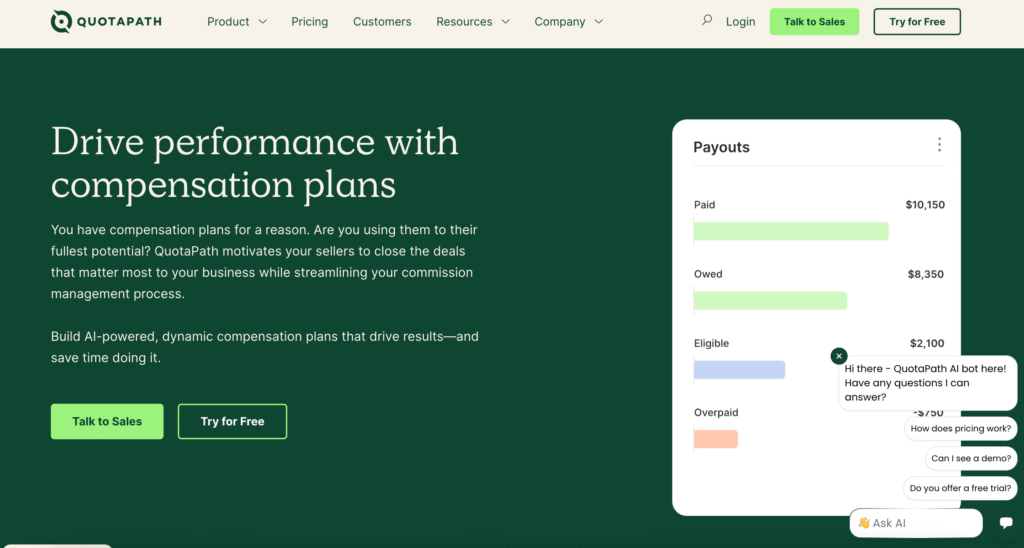
Task: Close the AI bot greeting bubble
Action: pyautogui.click(x=839, y=356)
